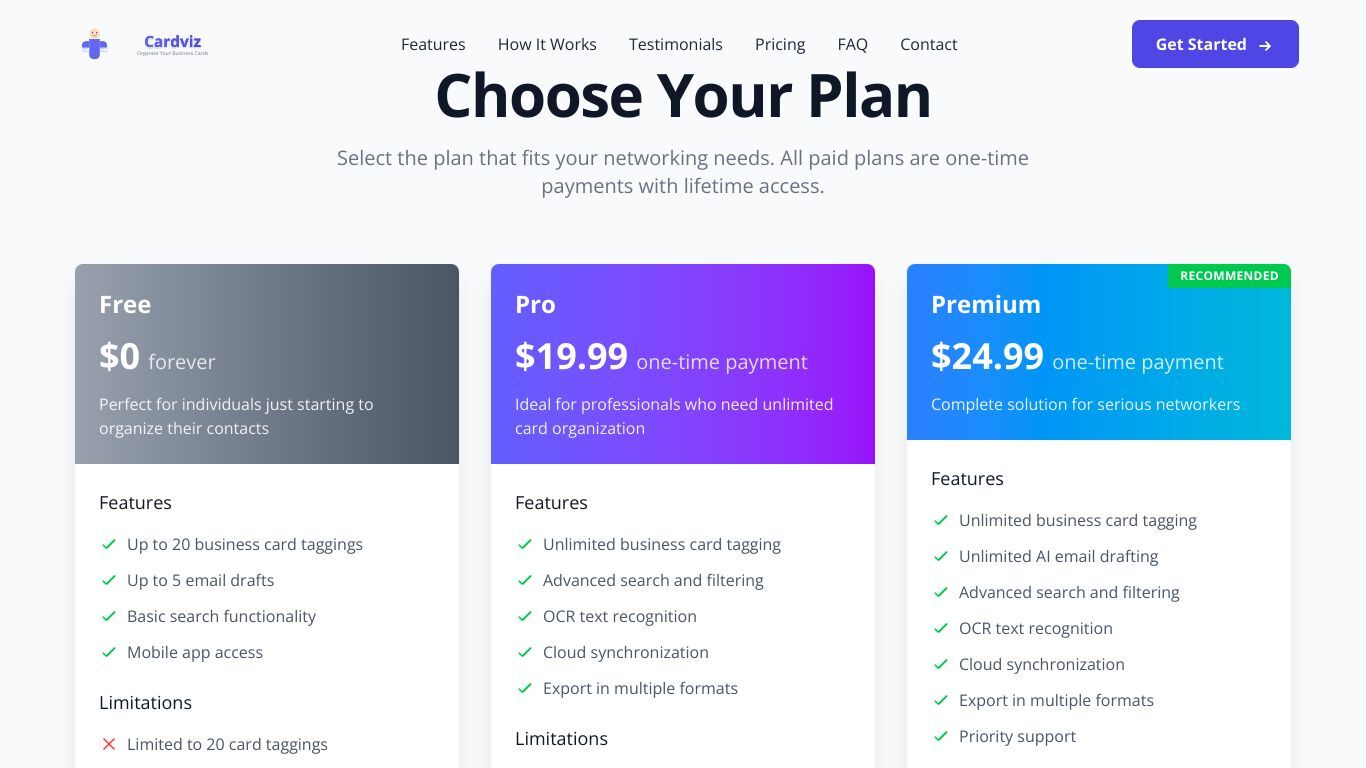Click the arrow icon in Get Started

(1265, 45)
